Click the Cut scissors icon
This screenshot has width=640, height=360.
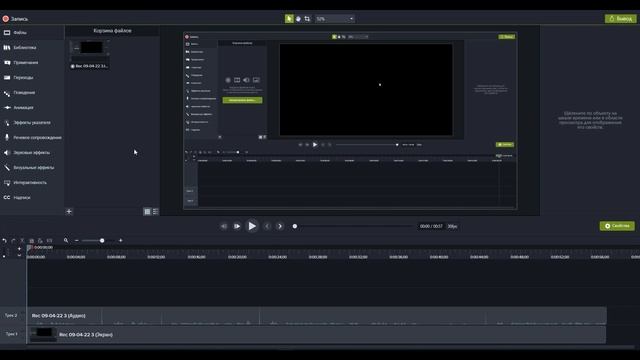(x=22, y=241)
